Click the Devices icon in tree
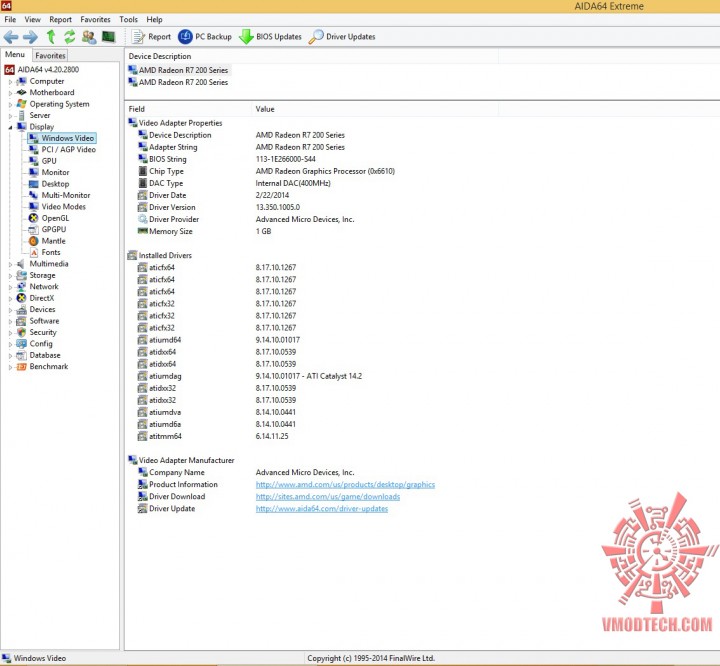Screen dimensions: 720x666 coord(22,310)
